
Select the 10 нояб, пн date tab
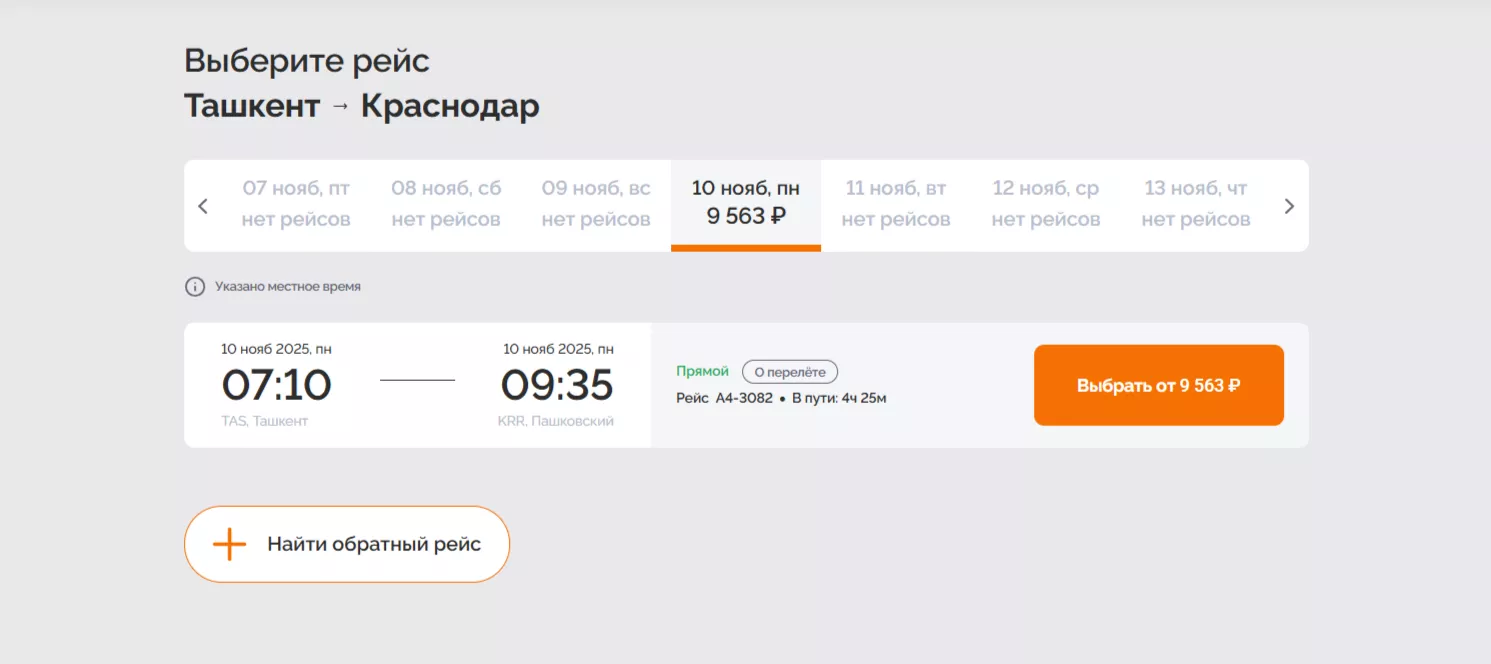pyautogui.click(x=746, y=204)
